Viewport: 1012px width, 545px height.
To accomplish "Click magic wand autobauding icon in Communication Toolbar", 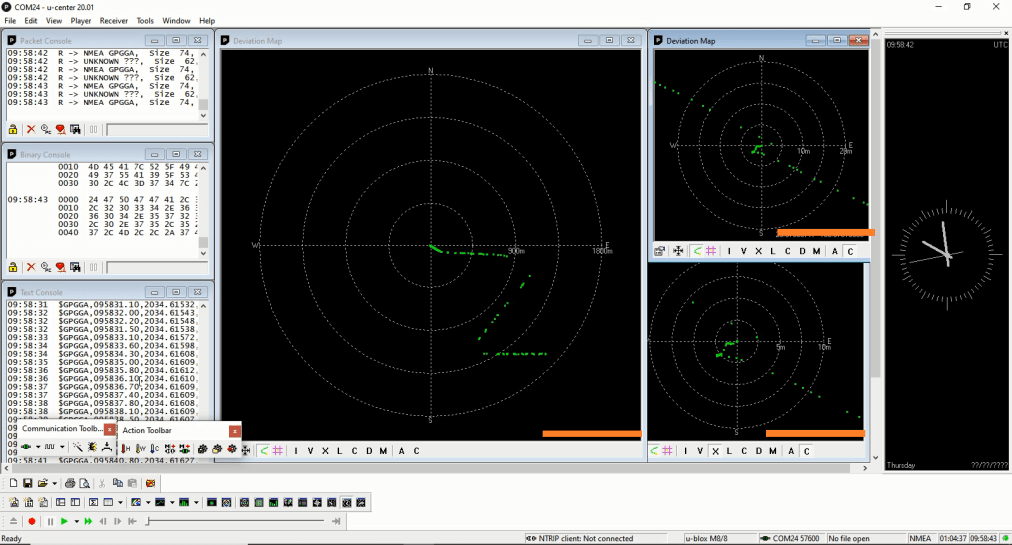I will [77, 448].
